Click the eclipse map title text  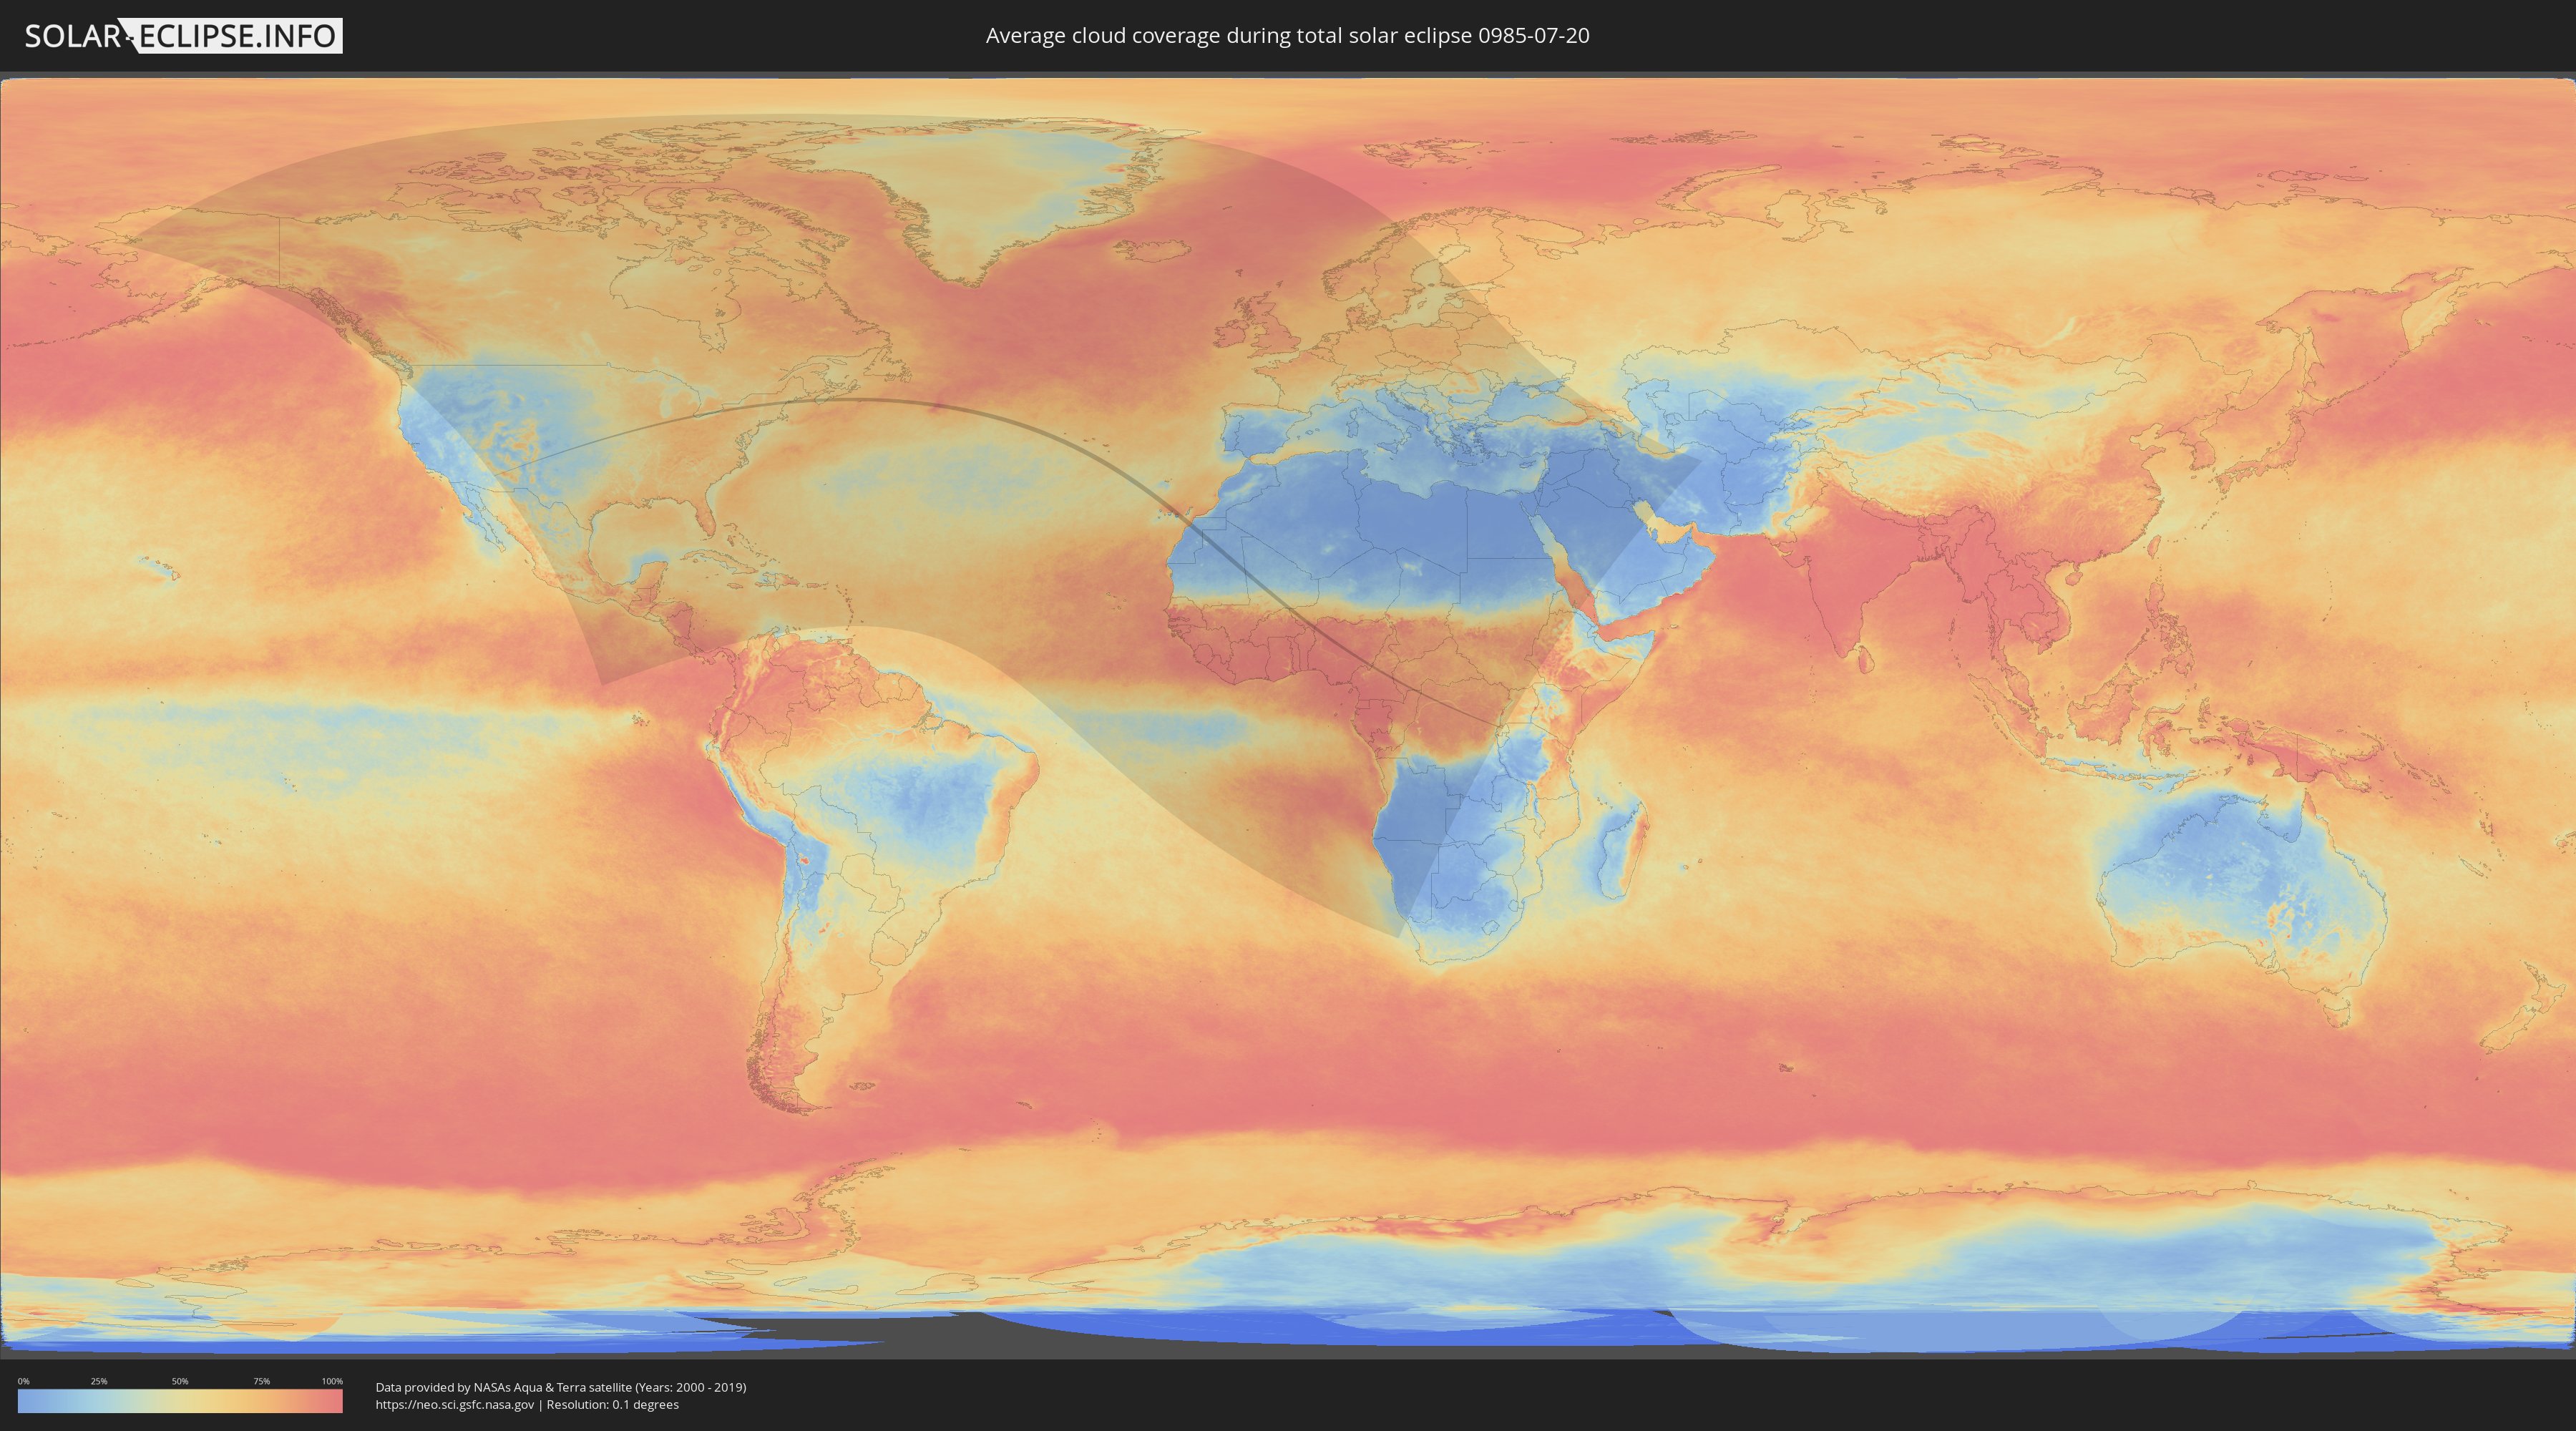[1287, 36]
